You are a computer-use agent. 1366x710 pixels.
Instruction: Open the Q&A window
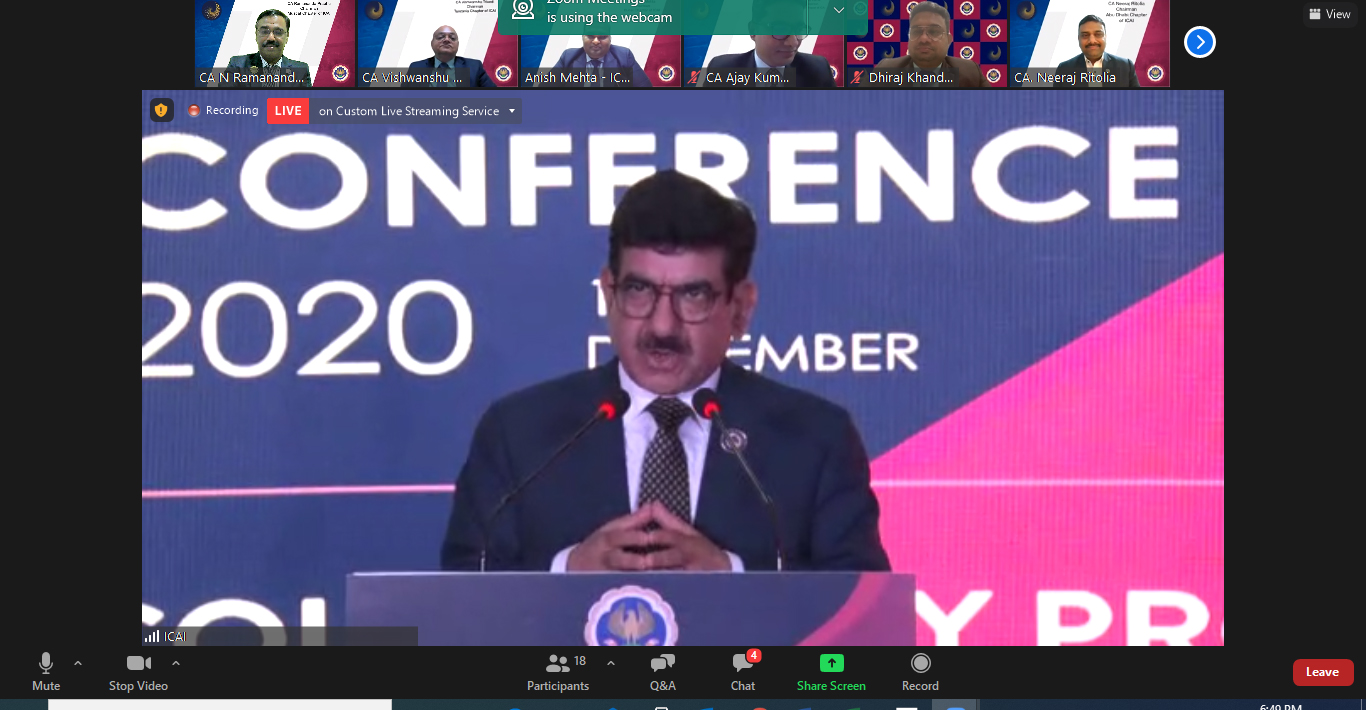pos(662,671)
